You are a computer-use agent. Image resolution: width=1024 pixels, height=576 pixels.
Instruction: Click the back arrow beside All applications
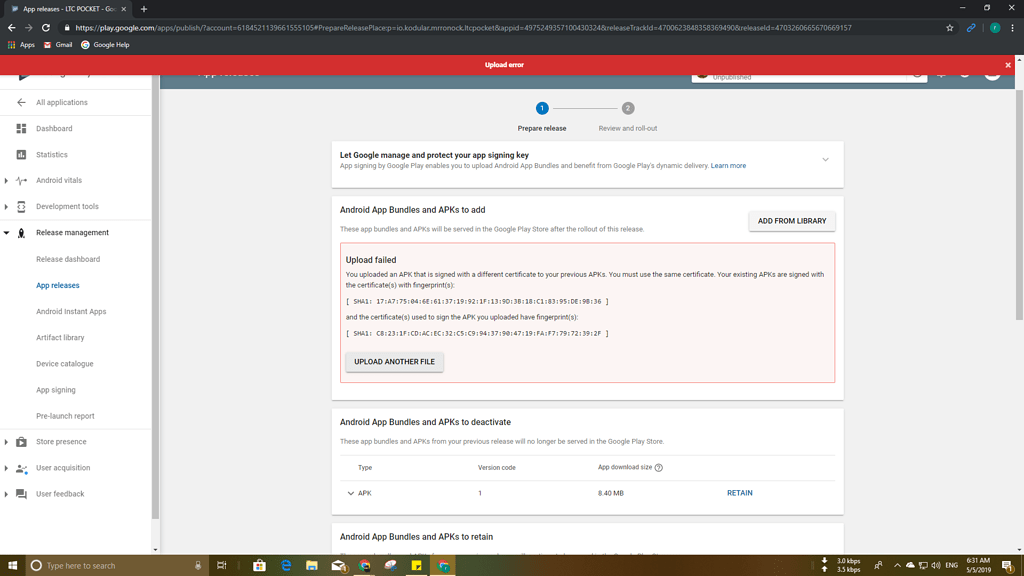tap(20, 102)
